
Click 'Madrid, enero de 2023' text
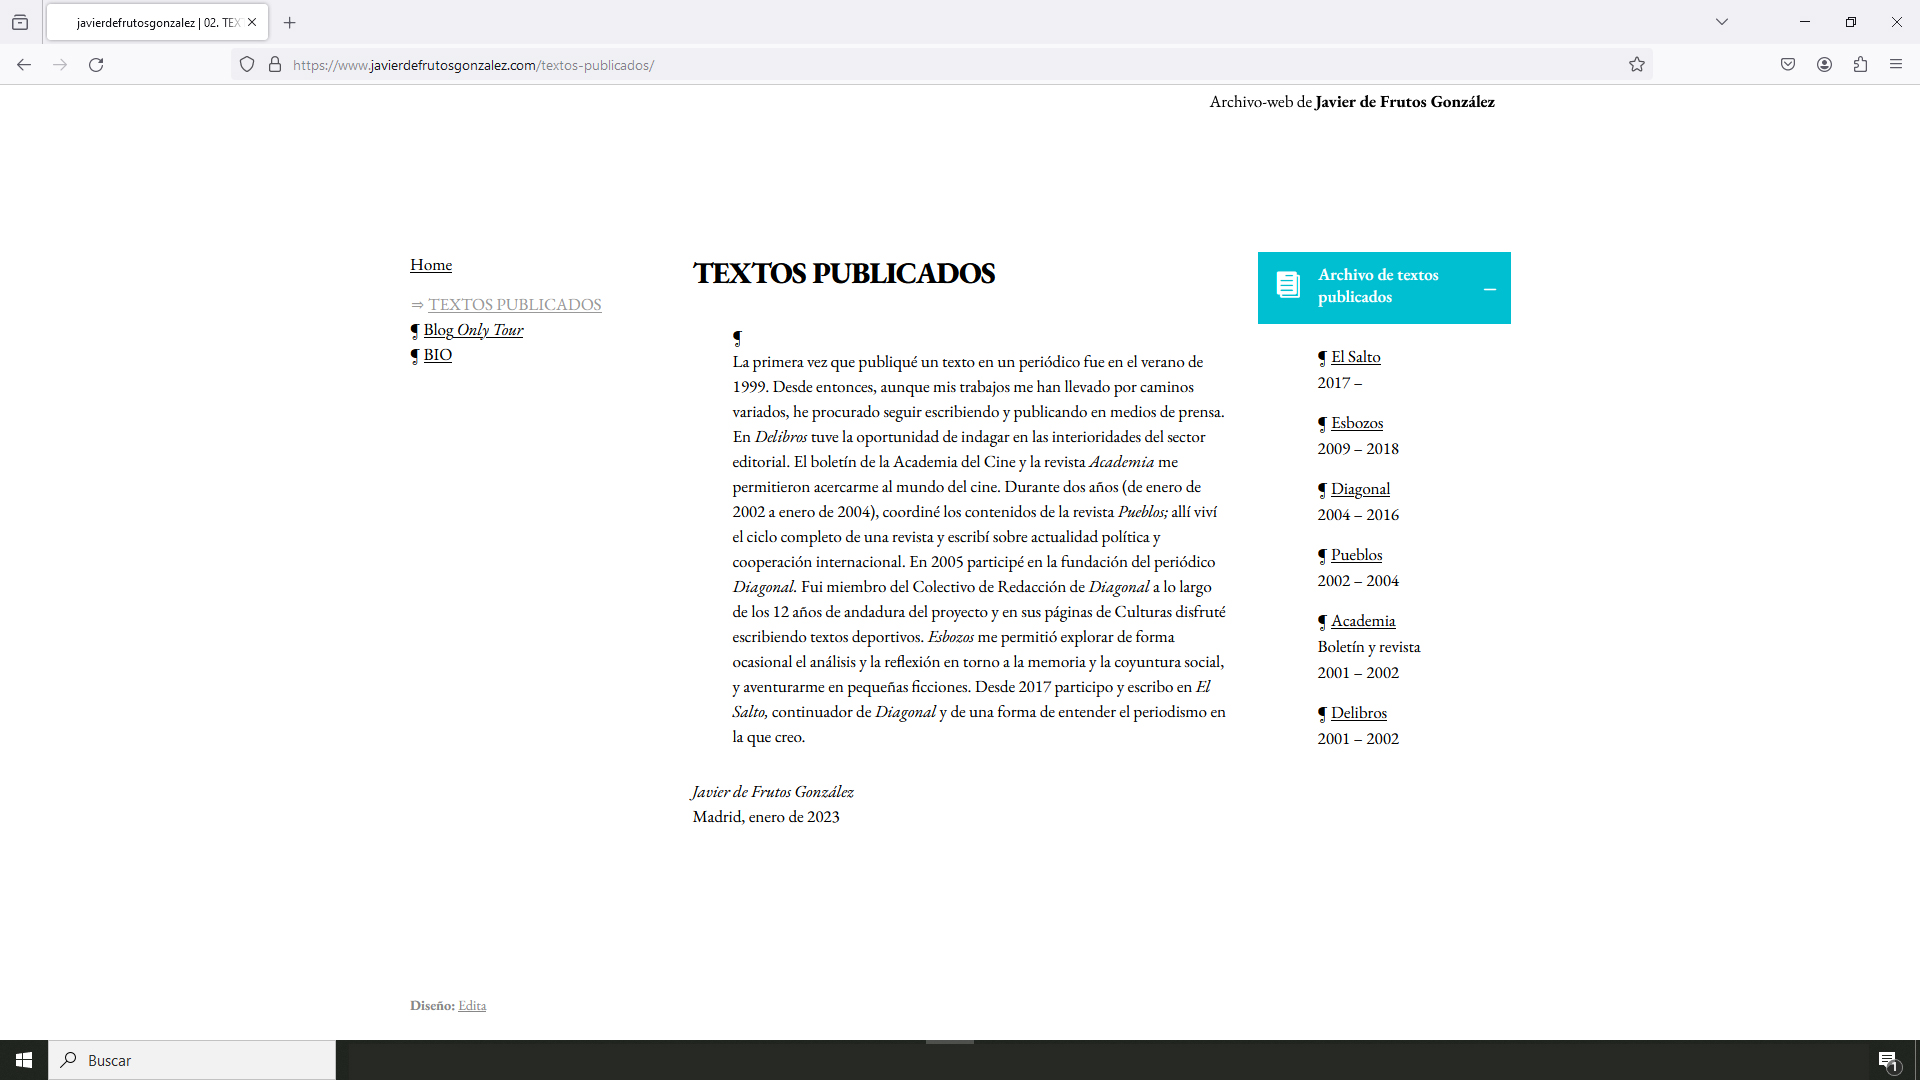(766, 817)
